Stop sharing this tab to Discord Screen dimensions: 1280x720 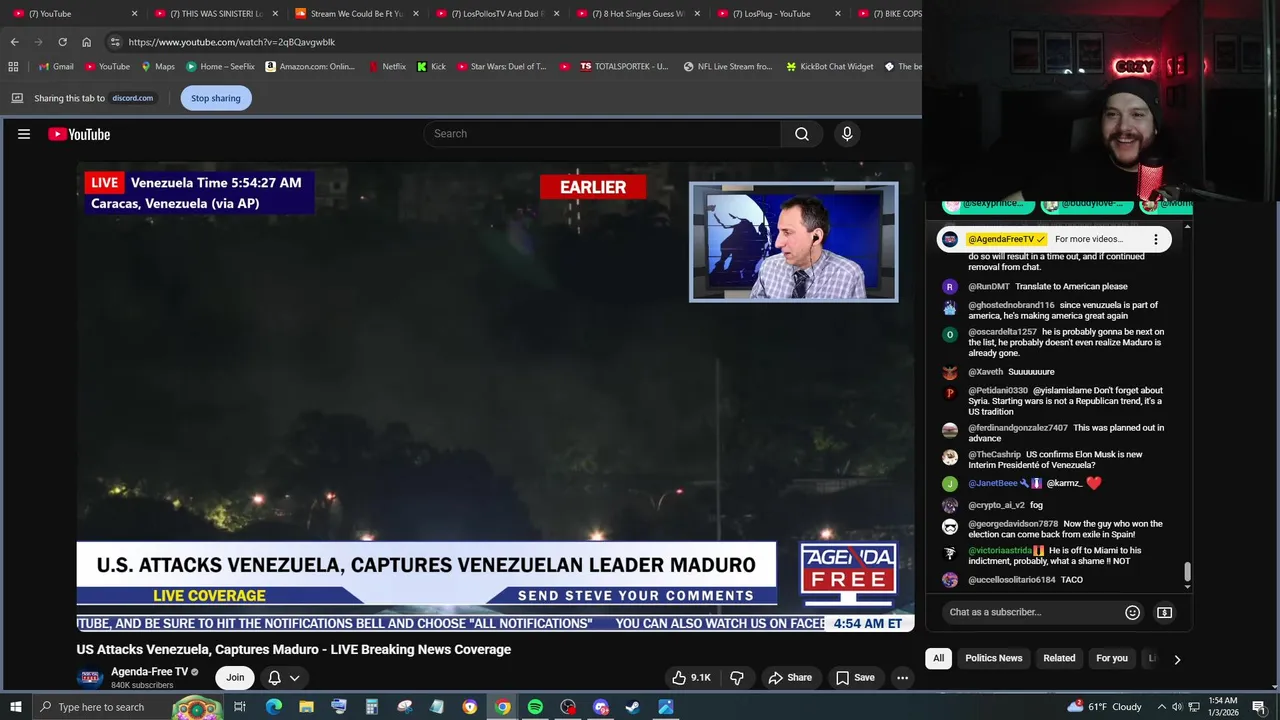[216, 98]
